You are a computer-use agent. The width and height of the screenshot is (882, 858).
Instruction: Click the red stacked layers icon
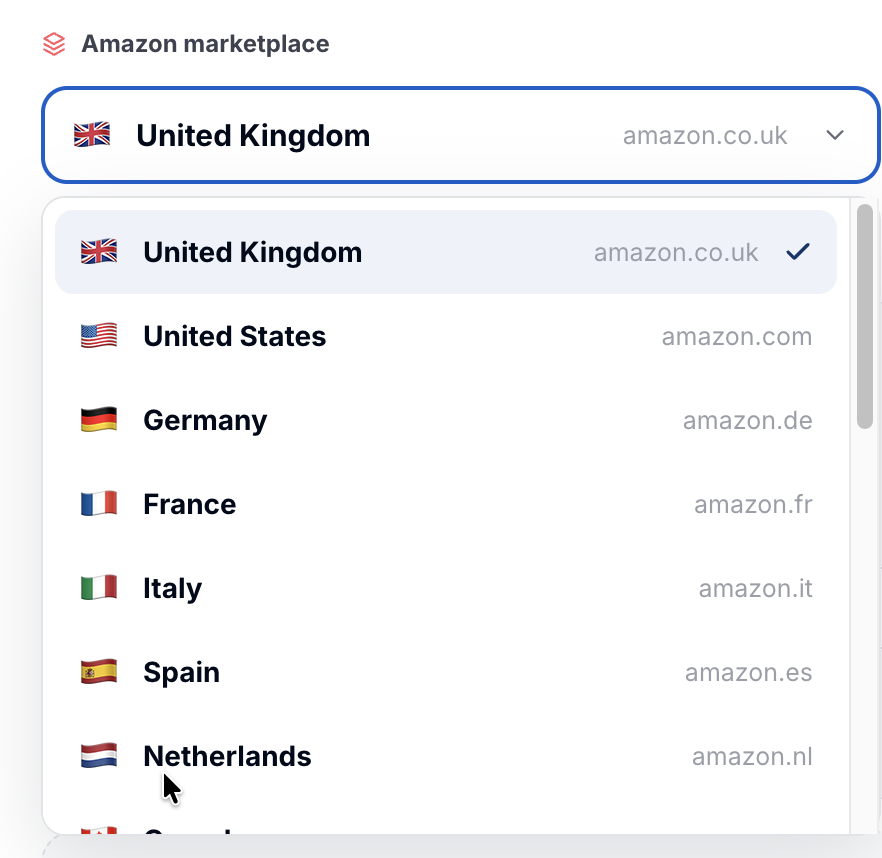click(x=54, y=44)
